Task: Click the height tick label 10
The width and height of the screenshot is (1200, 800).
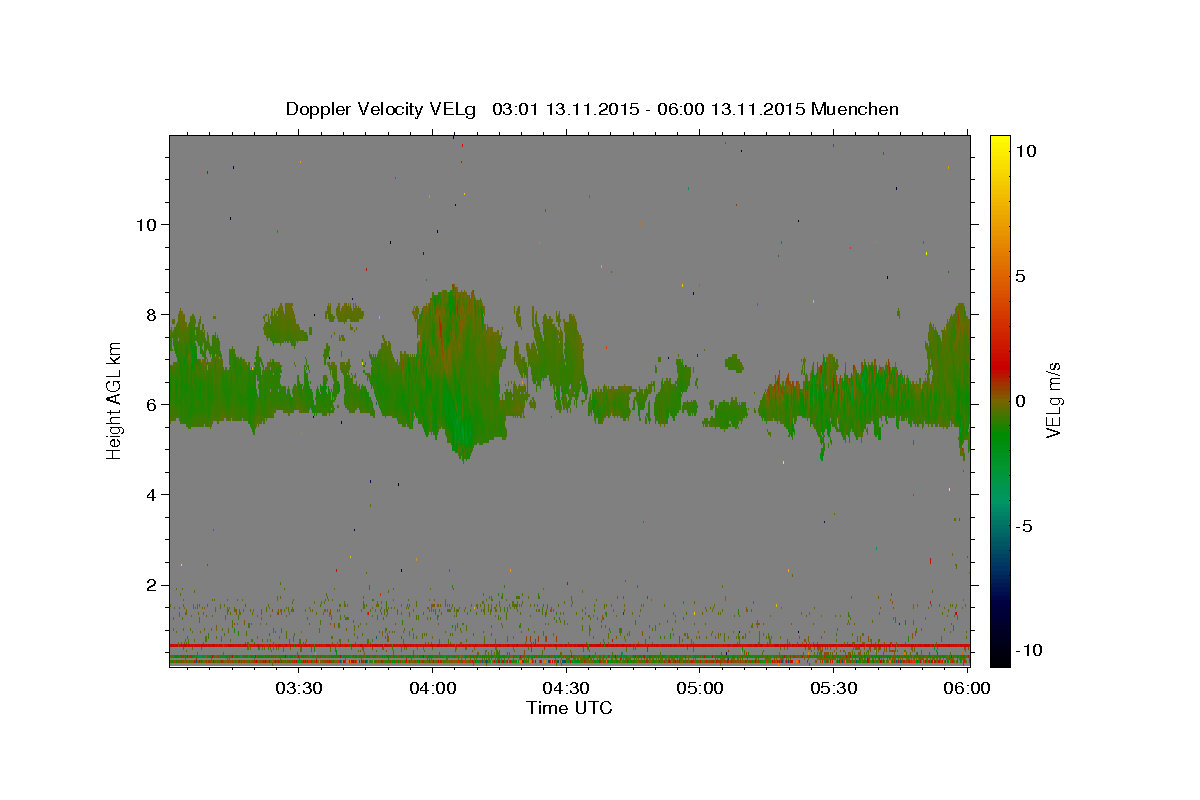Action: (146, 224)
